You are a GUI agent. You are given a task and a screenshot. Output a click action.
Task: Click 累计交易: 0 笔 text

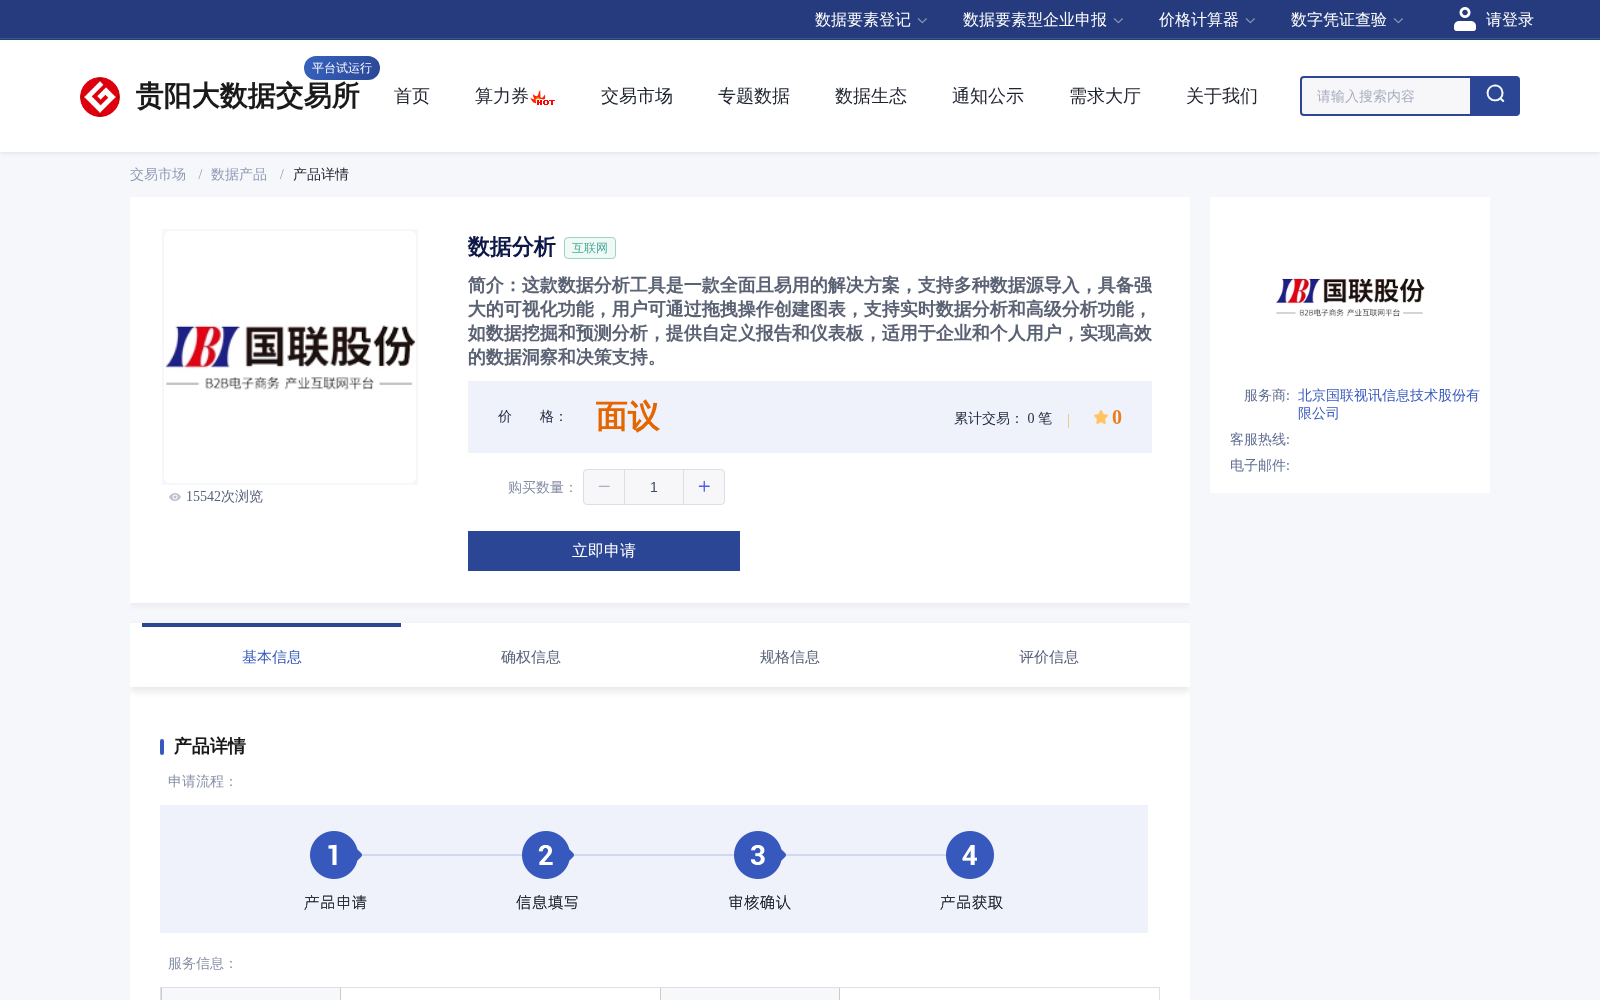[1003, 418]
